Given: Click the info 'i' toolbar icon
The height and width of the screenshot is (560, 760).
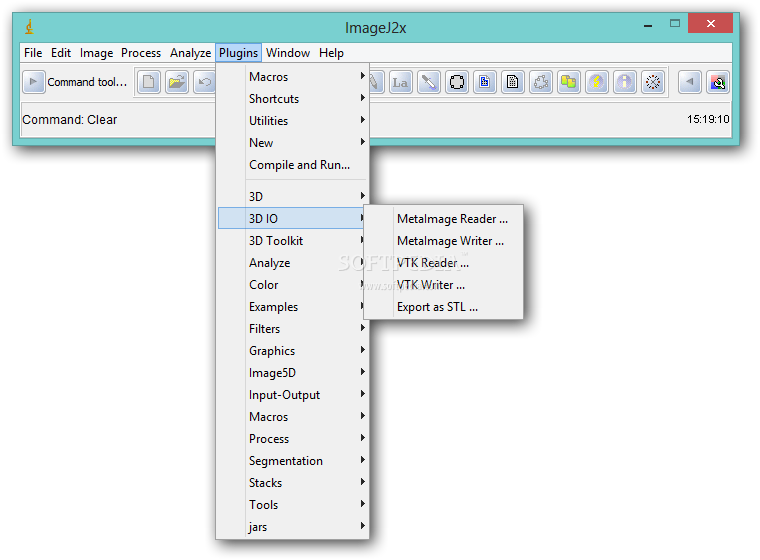Looking at the screenshot, I should (x=625, y=82).
